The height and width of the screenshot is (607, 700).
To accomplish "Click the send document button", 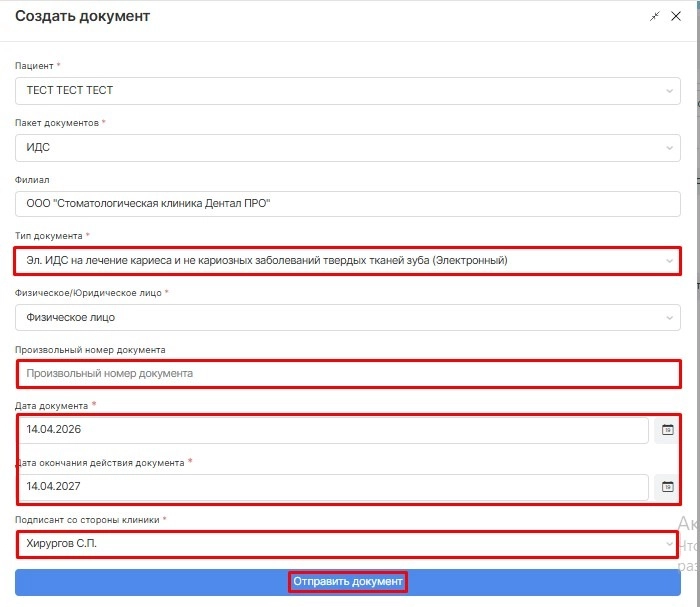I will (x=348, y=582).
